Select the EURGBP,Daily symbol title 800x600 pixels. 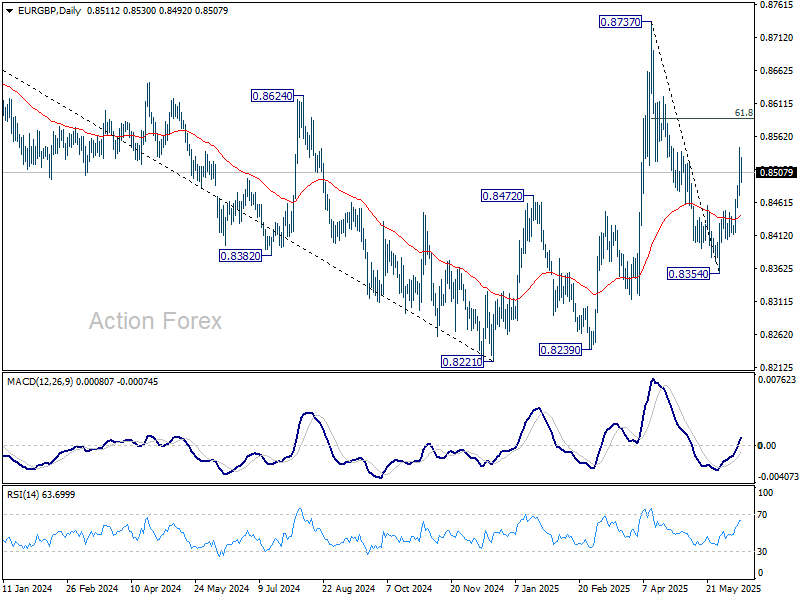(x=49, y=11)
